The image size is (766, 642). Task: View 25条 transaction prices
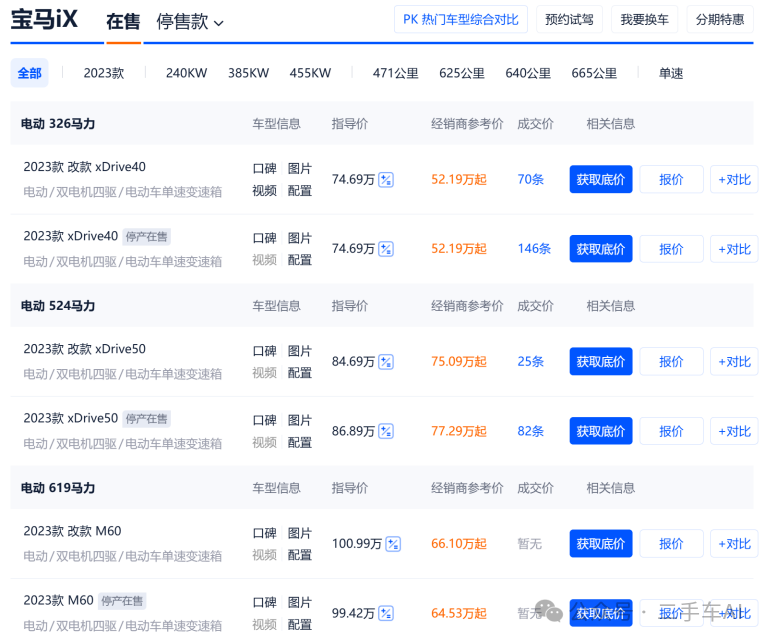click(x=531, y=362)
